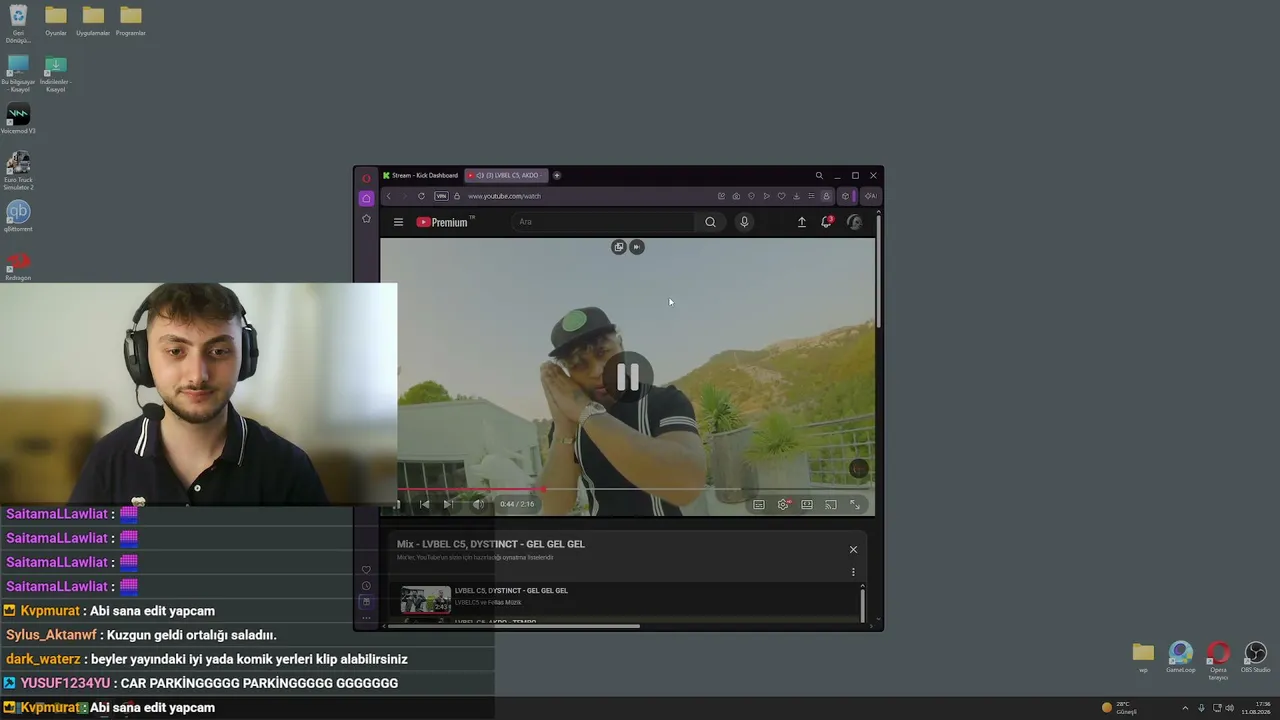Switch to Stream - Kick Dashboard tab

[420, 175]
